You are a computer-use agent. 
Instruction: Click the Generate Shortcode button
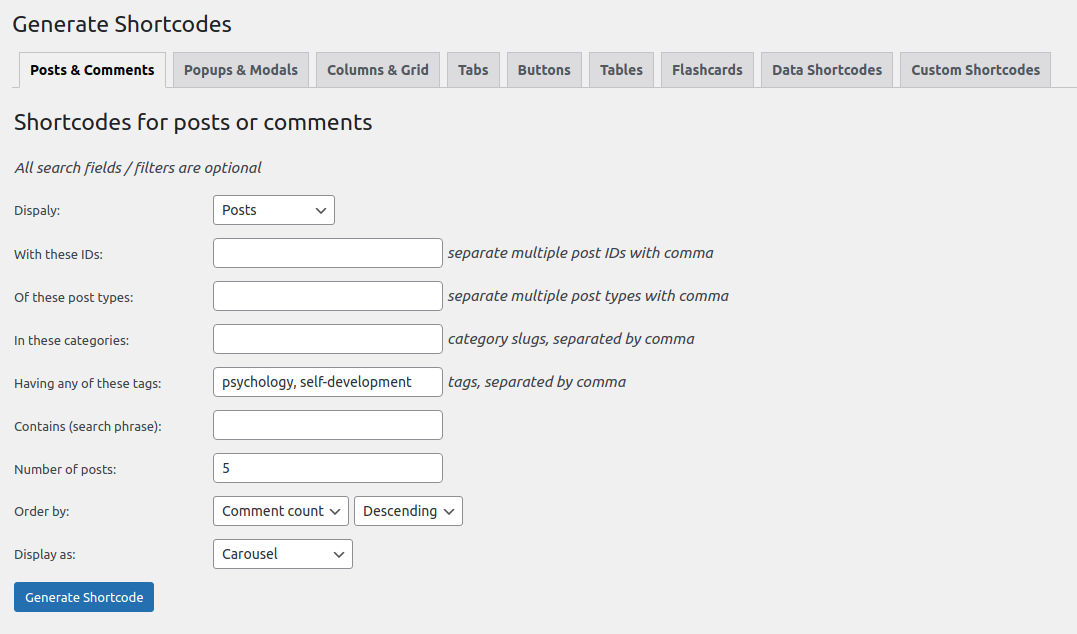84,597
